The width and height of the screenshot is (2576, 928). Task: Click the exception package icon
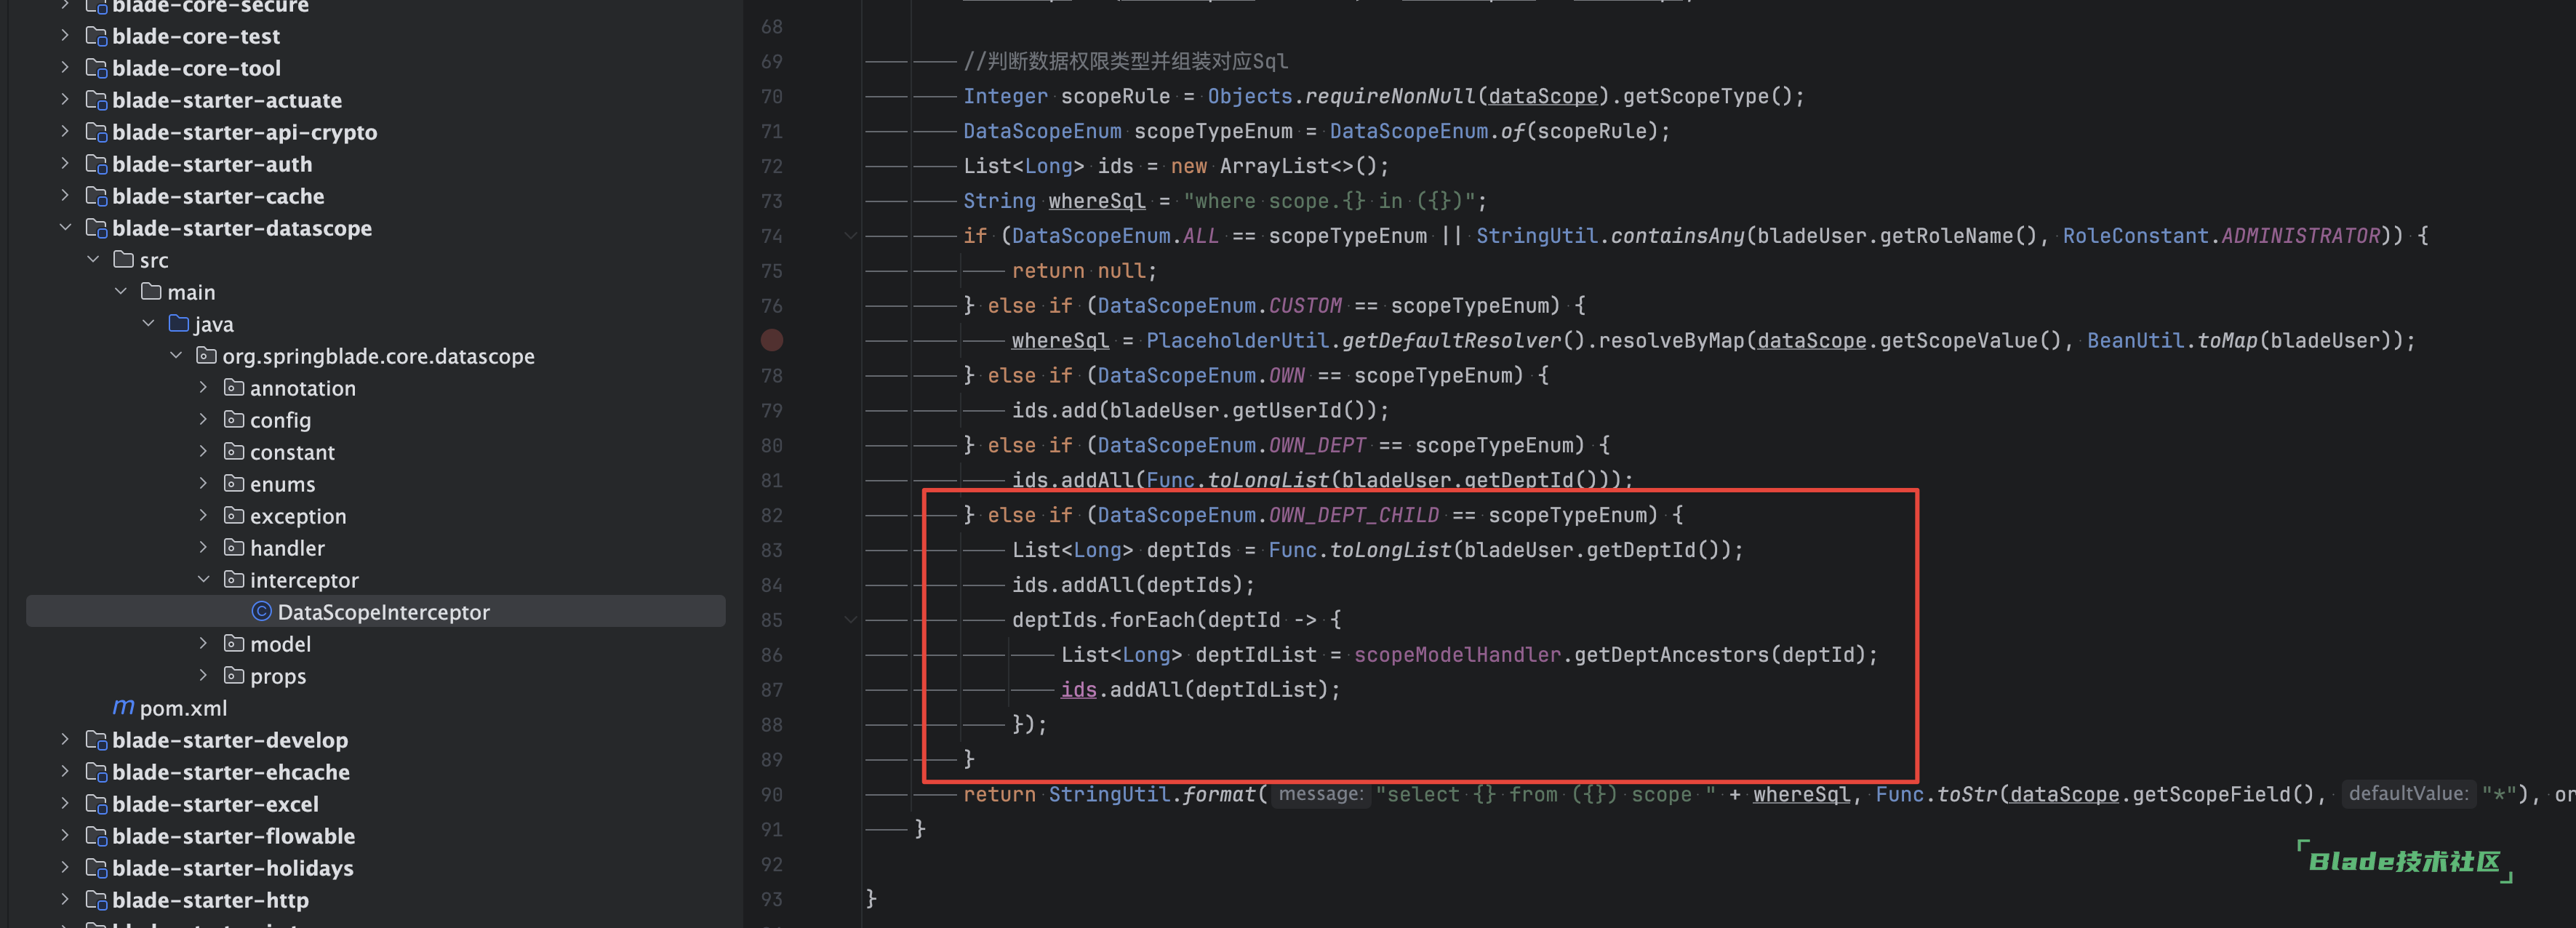click(x=234, y=515)
